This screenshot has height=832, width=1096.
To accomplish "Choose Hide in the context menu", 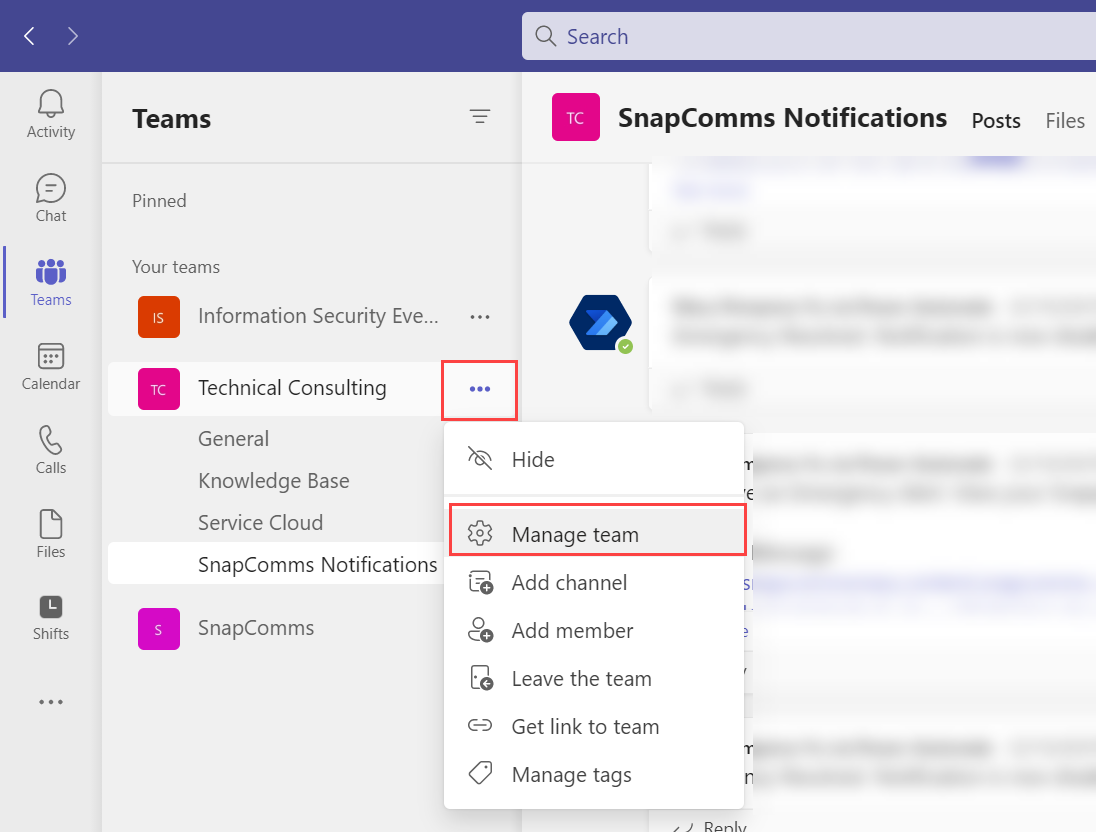I will (x=594, y=459).
